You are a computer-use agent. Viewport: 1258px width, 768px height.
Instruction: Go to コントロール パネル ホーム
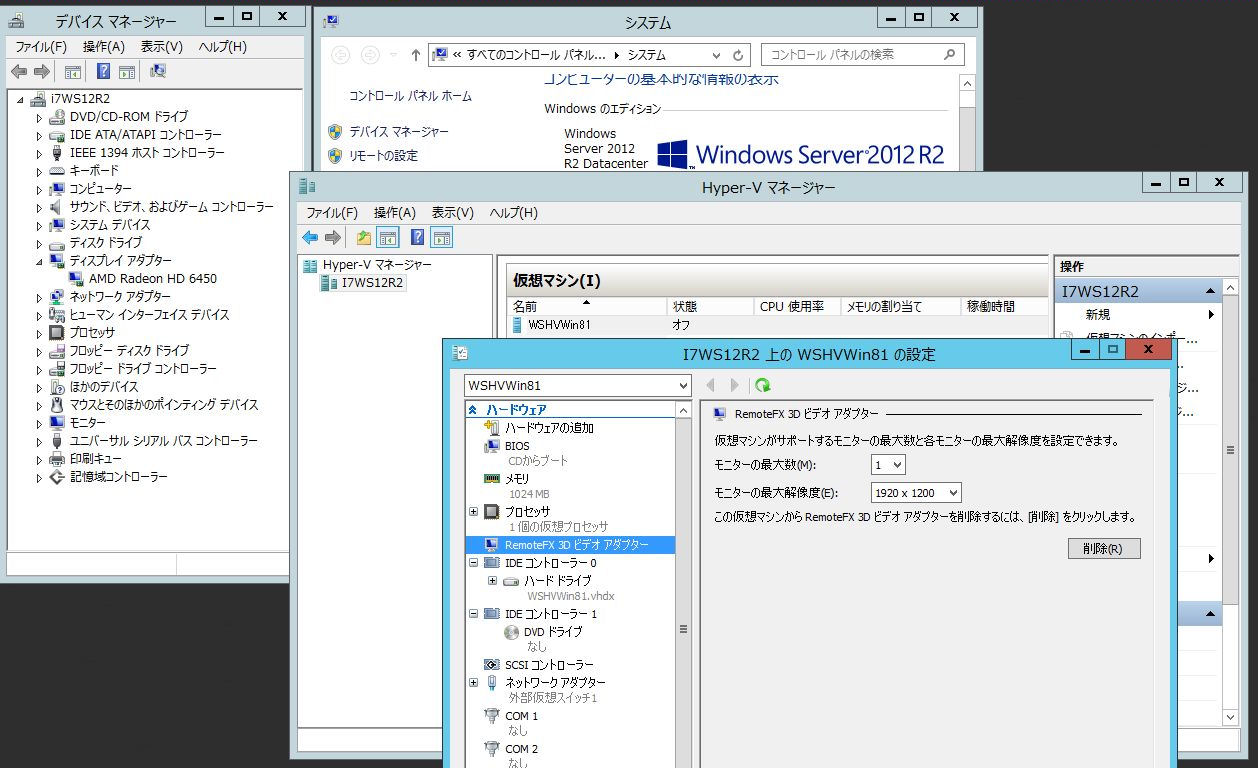(x=410, y=96)
